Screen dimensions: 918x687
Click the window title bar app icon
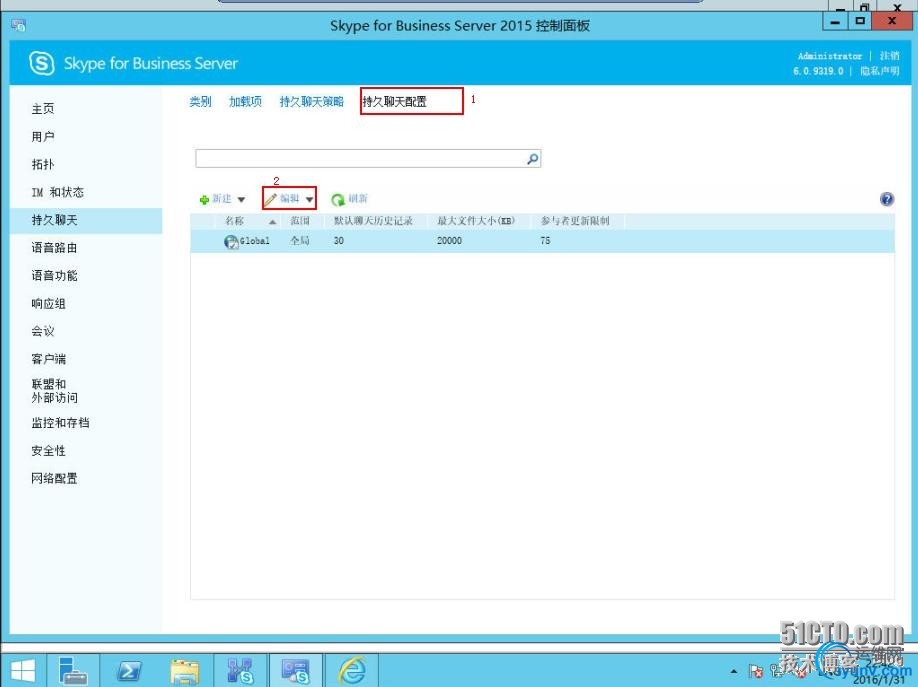(19, 25)
